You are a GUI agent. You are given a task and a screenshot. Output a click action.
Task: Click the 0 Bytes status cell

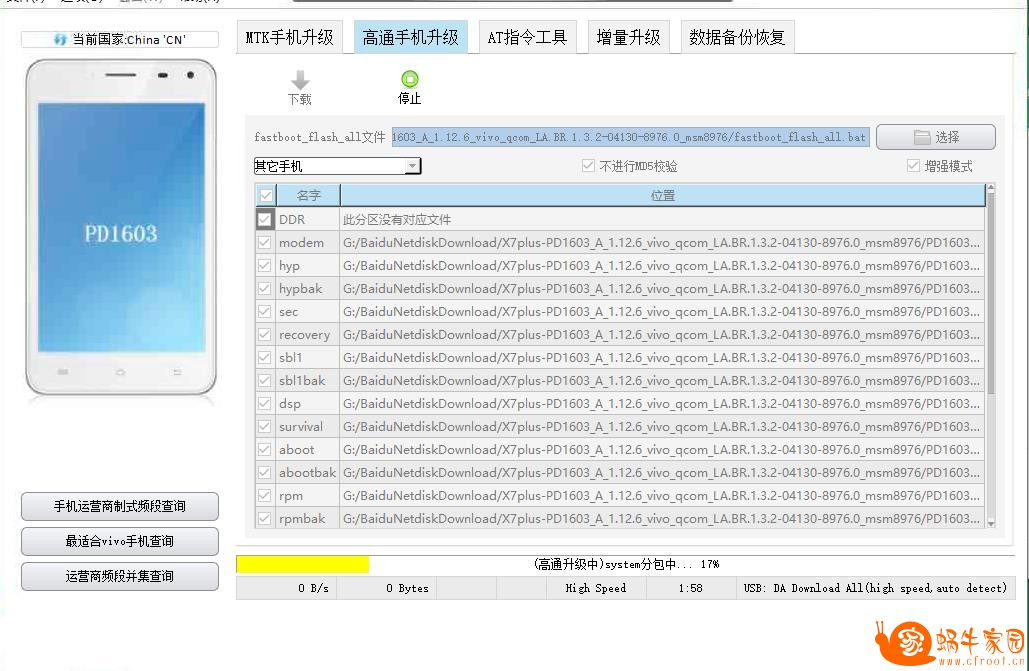[387, 588]
